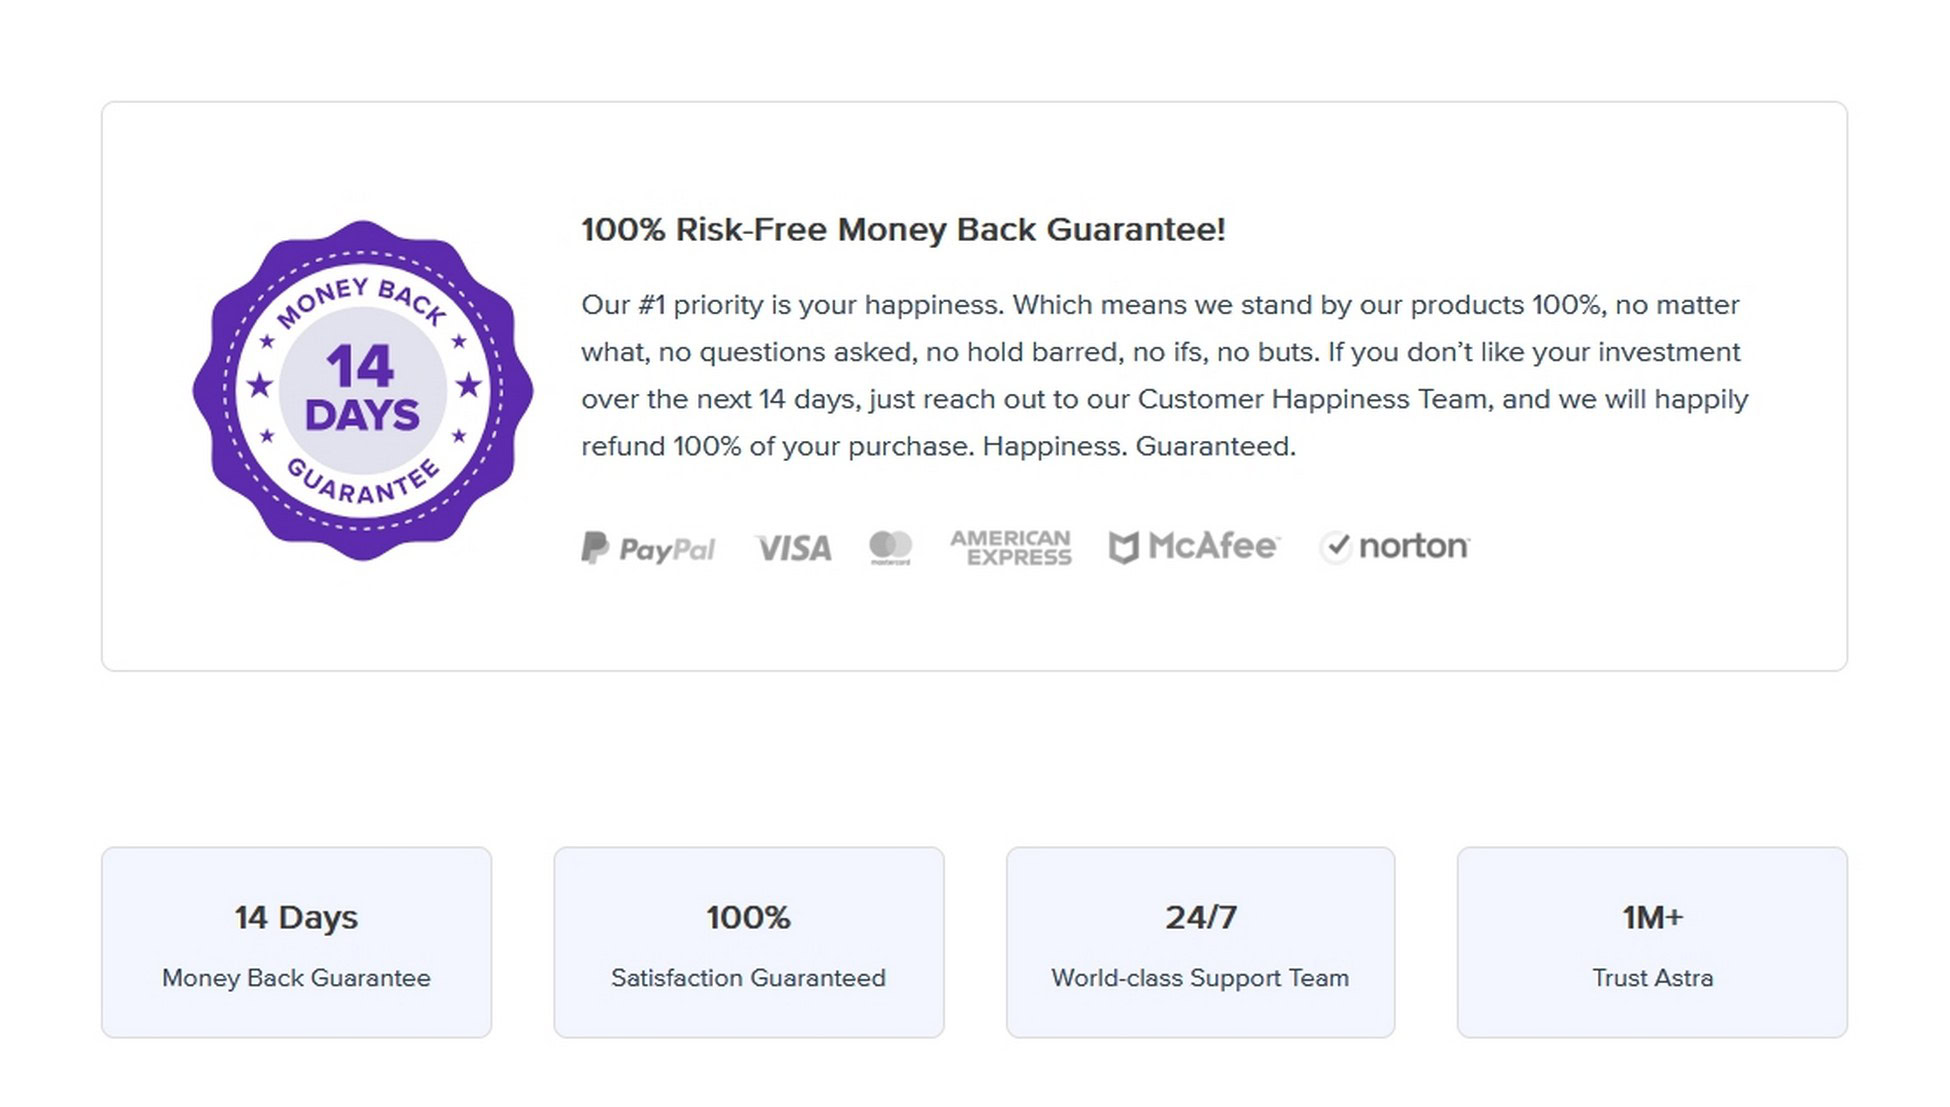This screenshot has height=1107, width=1950.
Task: Click the PayPal logo
Action: coord(648,548)
